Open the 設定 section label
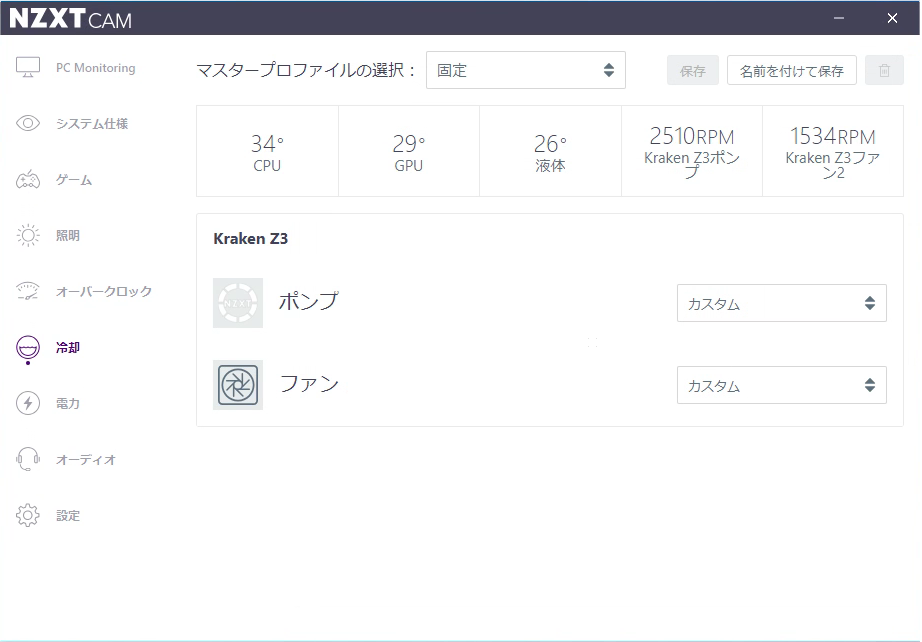Viewport: 922px width, 642px height. [x=68, y=516]
